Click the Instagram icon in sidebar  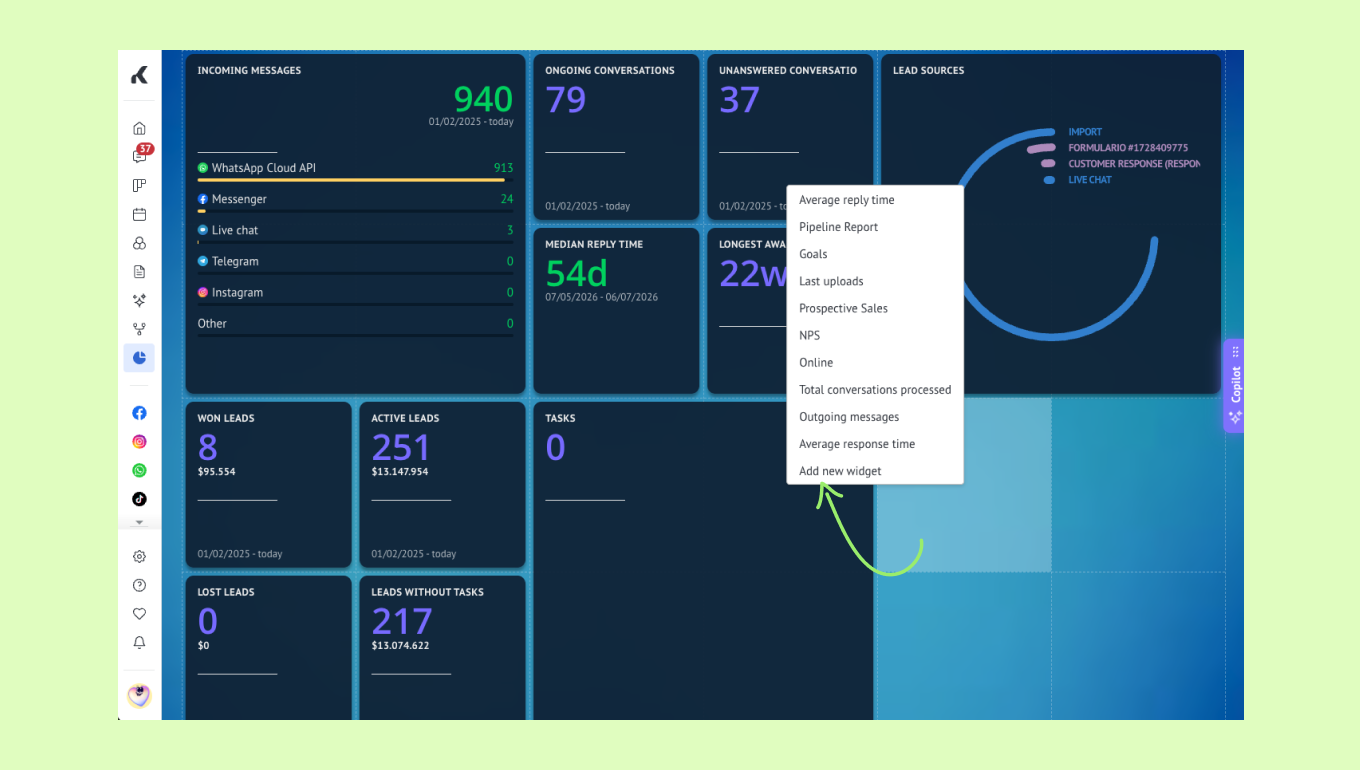(139, 442)
